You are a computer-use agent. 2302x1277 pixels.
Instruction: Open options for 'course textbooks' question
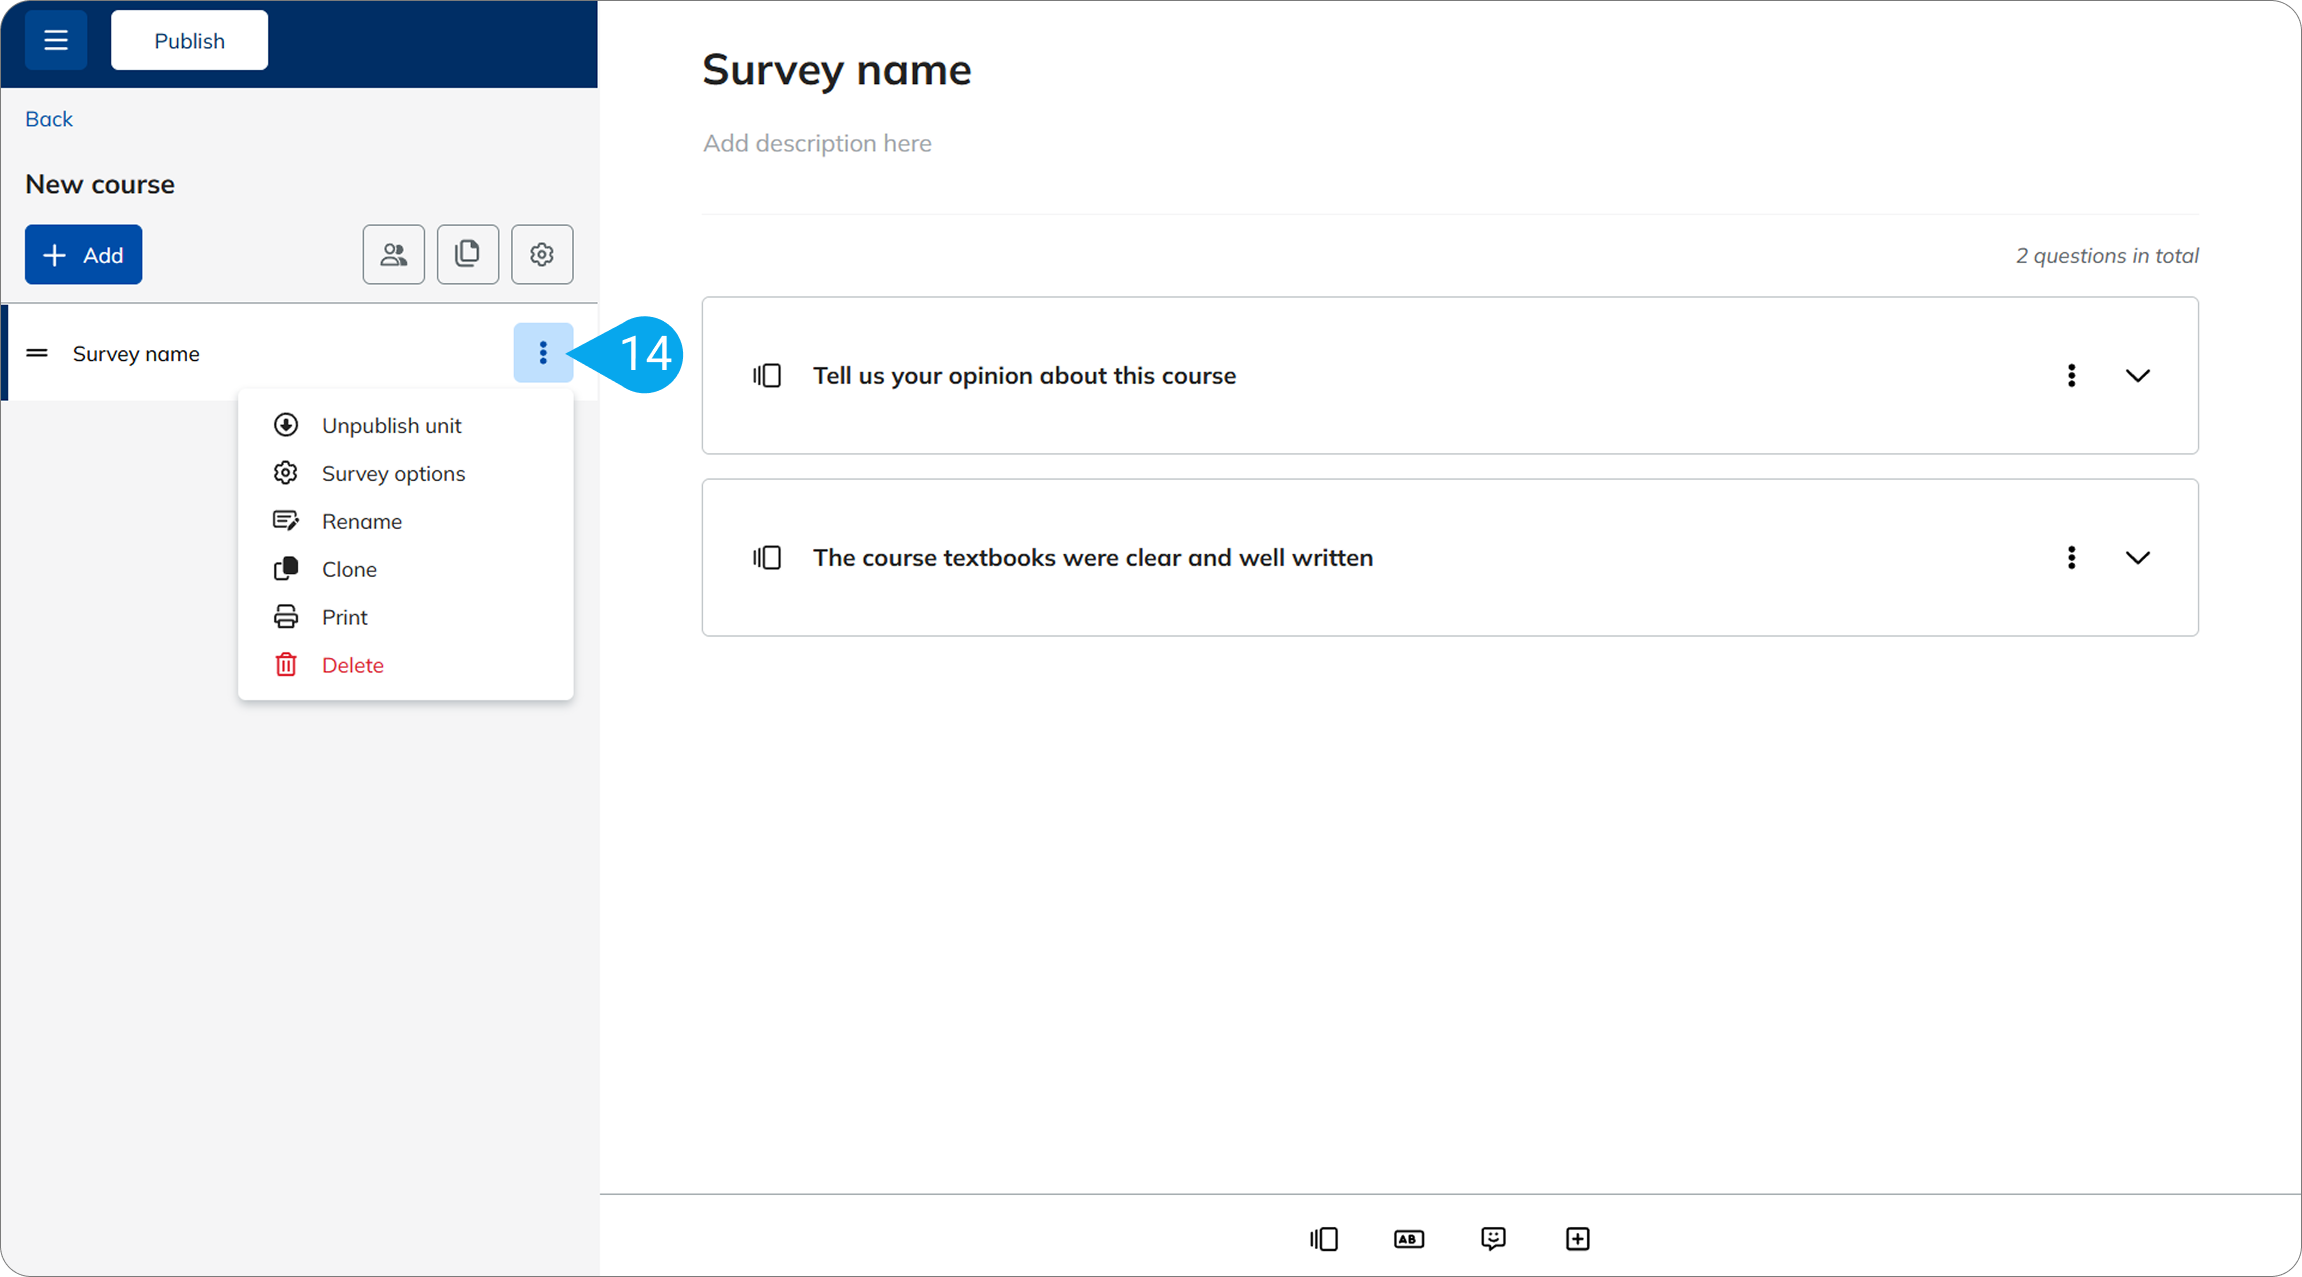tap(2071, 558)
